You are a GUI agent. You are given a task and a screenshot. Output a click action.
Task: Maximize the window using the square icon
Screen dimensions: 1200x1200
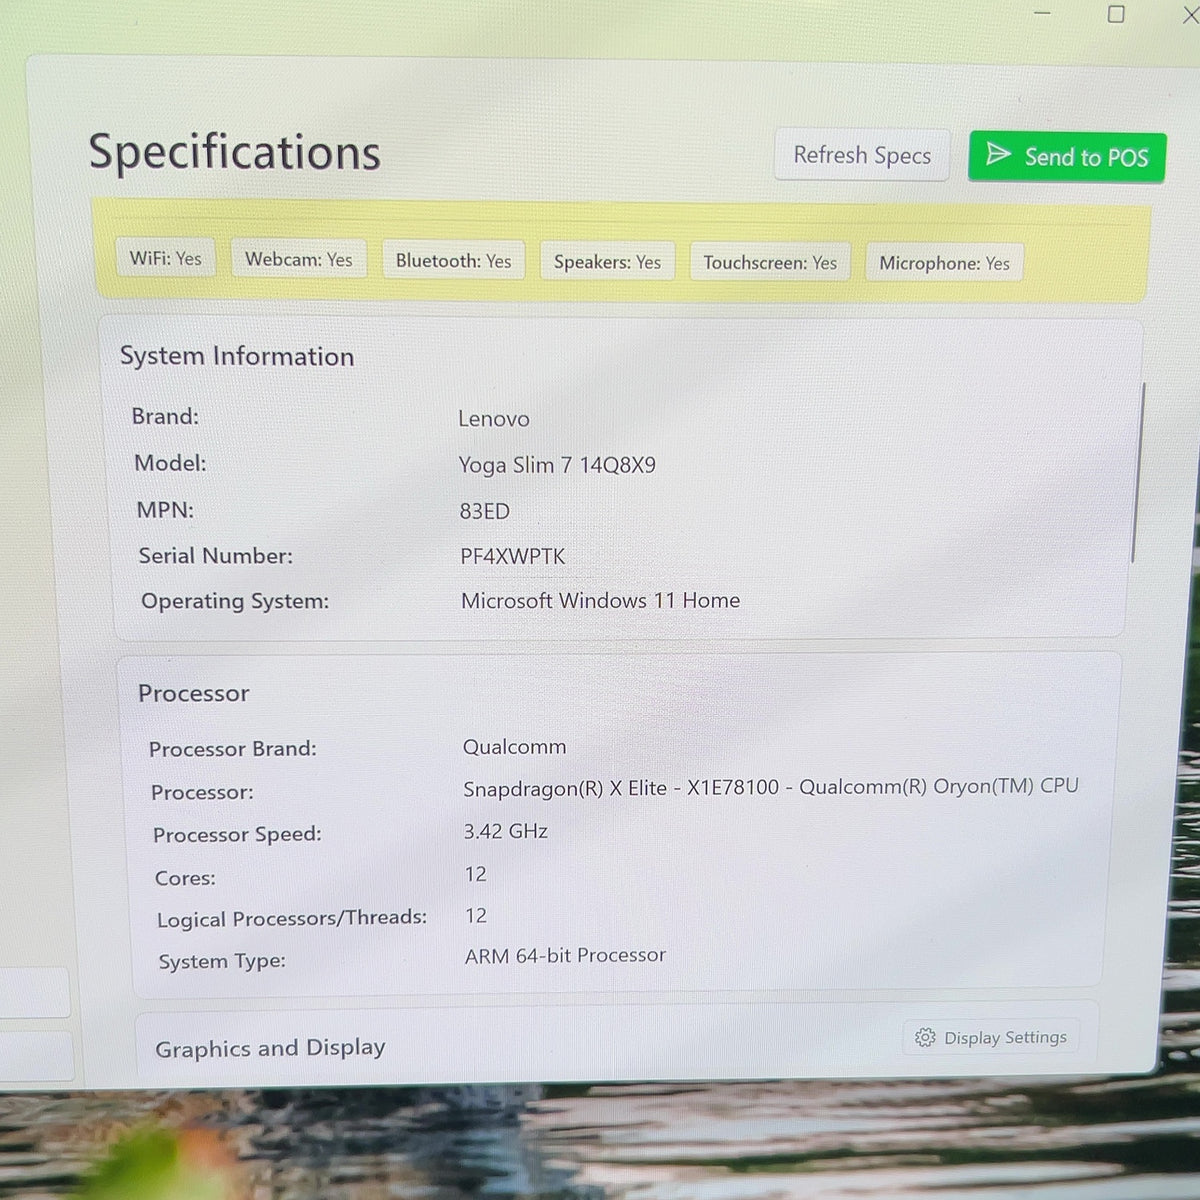1116,14
